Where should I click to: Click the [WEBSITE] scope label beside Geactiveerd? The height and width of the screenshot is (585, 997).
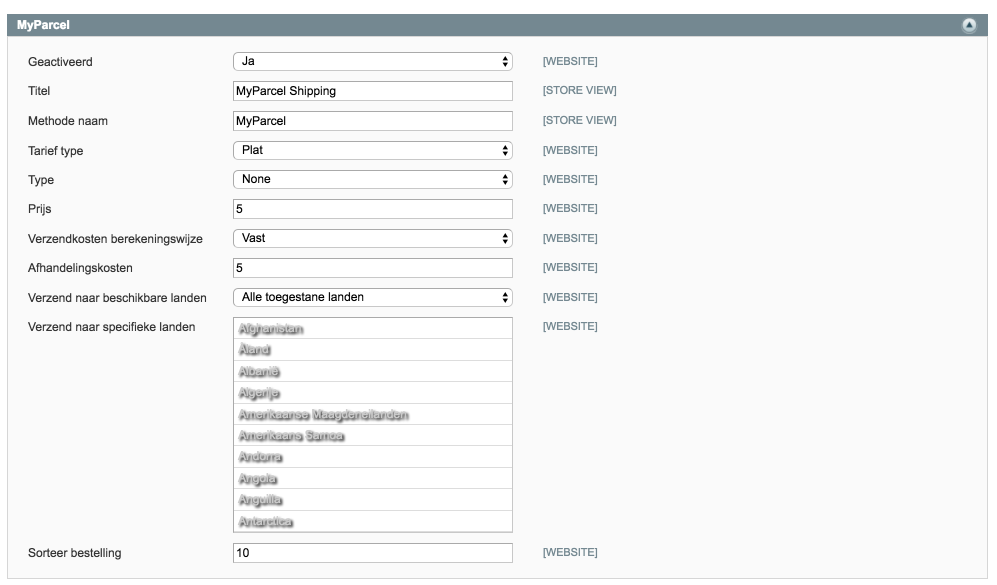pyautogui.click(x=570, y=61)
